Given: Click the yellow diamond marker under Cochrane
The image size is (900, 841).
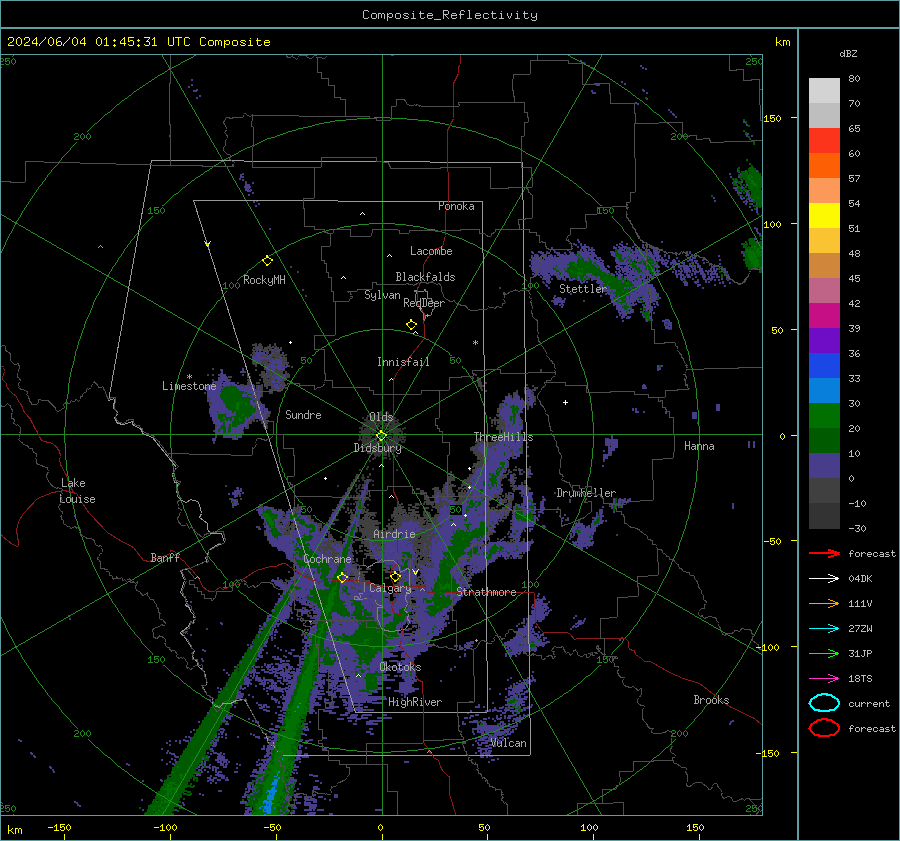Looking at the screenshot, I should 343,578.
